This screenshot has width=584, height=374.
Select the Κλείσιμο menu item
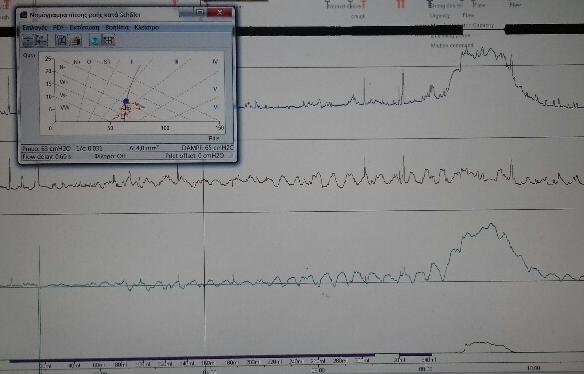tap(147, 28)
